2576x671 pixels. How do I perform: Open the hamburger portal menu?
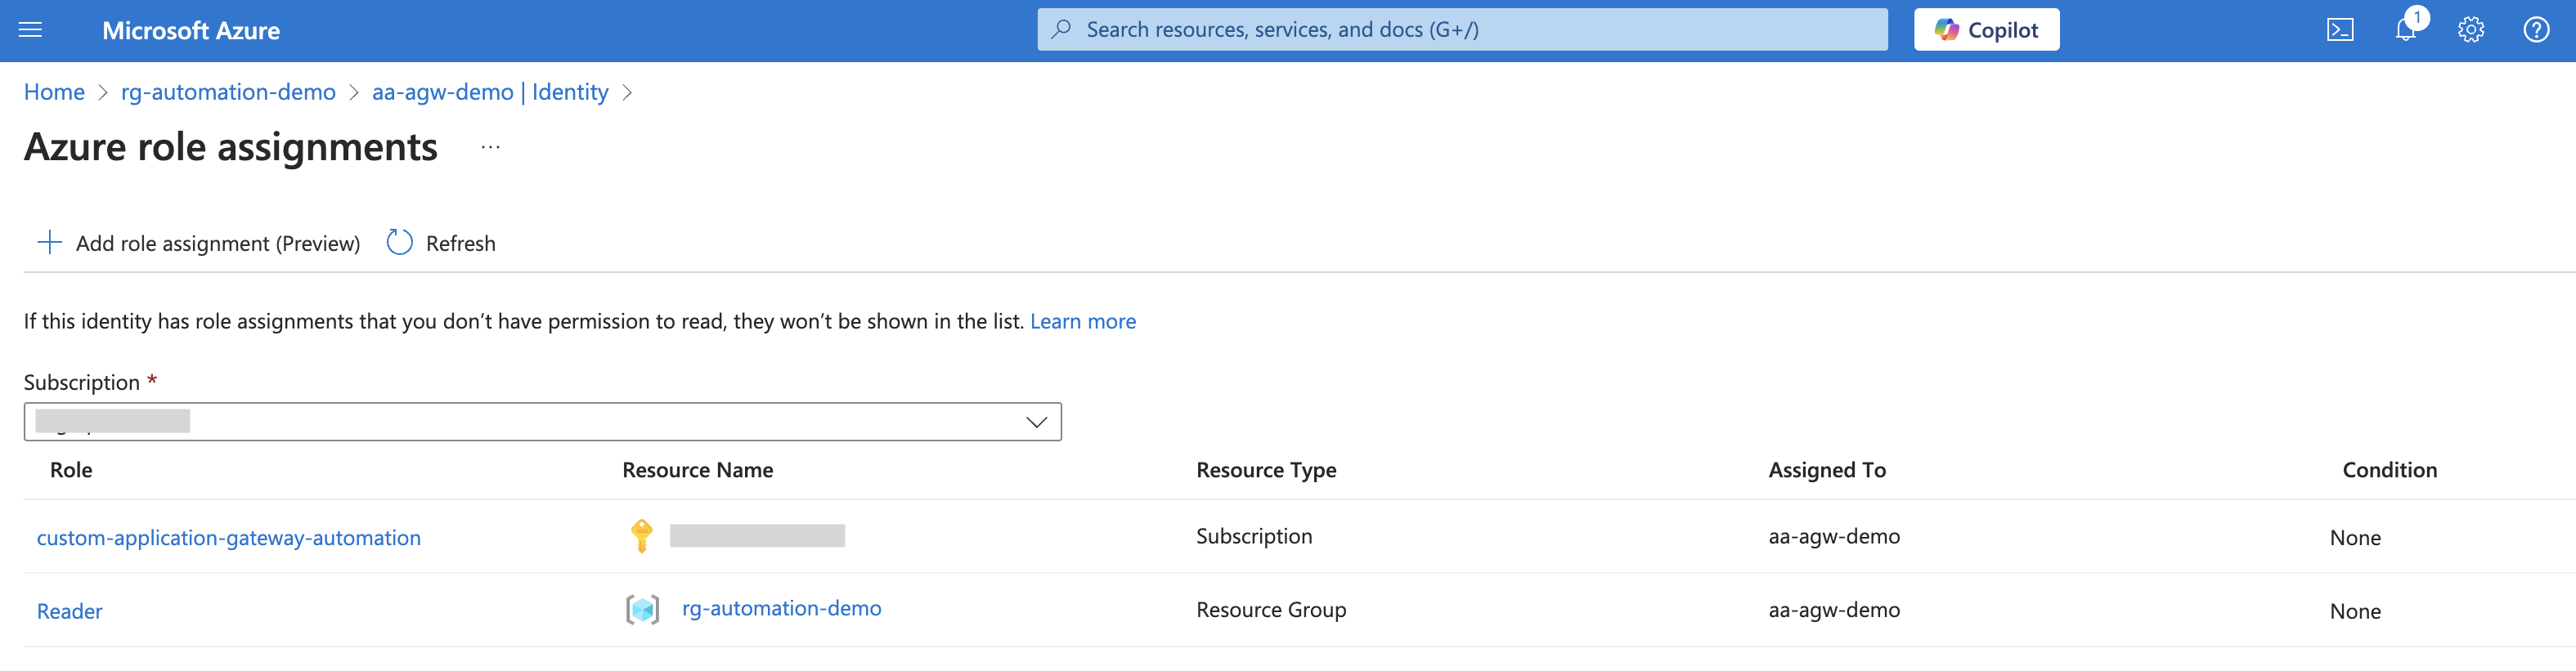pos(30,30)
